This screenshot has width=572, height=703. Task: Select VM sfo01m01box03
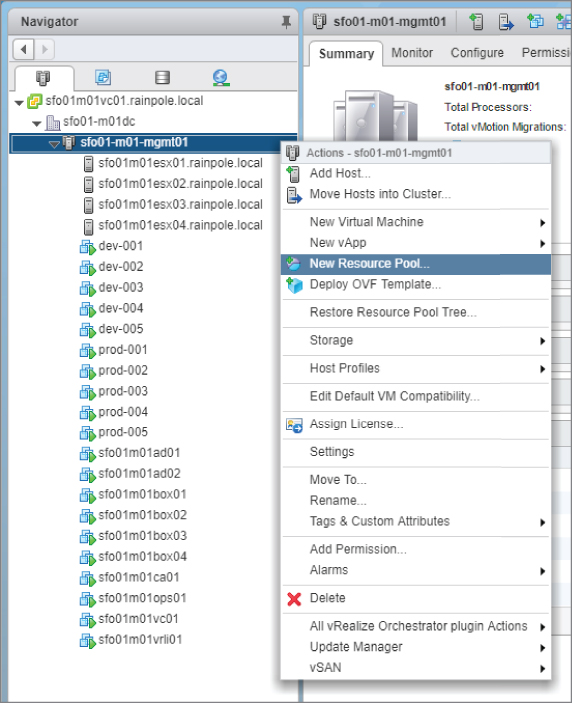click(143, 536)
